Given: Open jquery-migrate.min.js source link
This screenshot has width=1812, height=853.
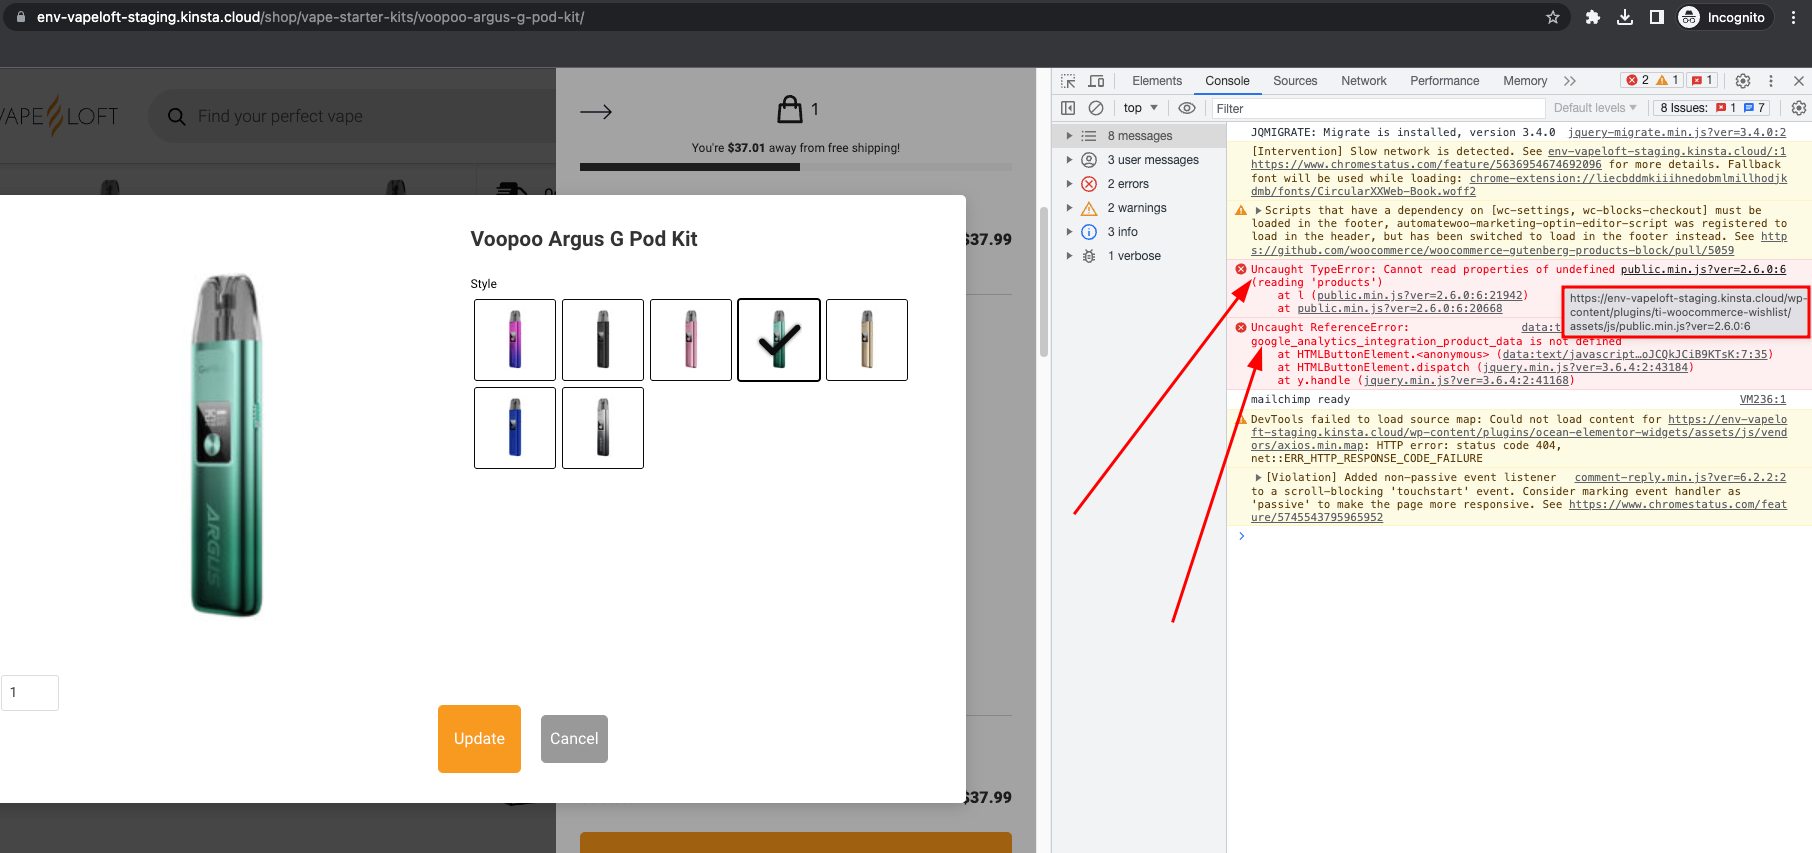Looking at the screenshot, I should tap(1677, 132).
